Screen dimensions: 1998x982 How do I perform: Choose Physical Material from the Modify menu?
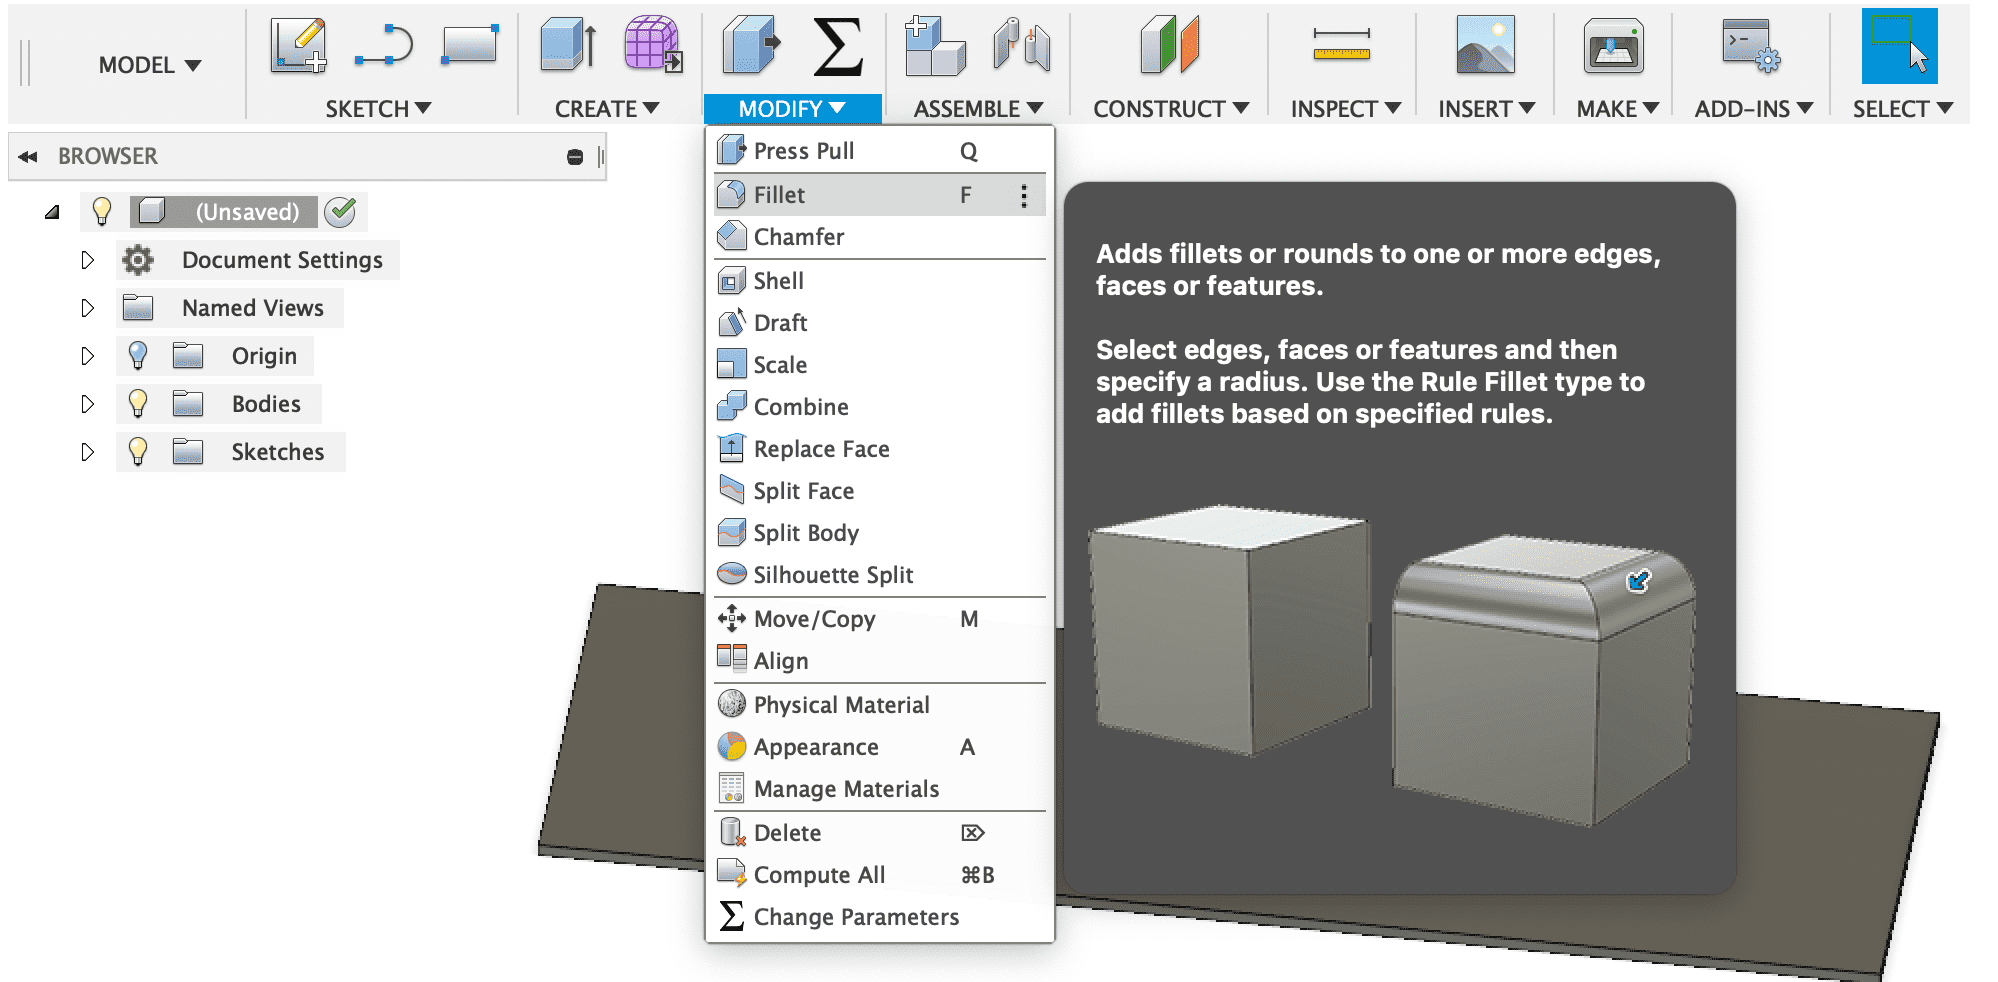click(880, 705)
